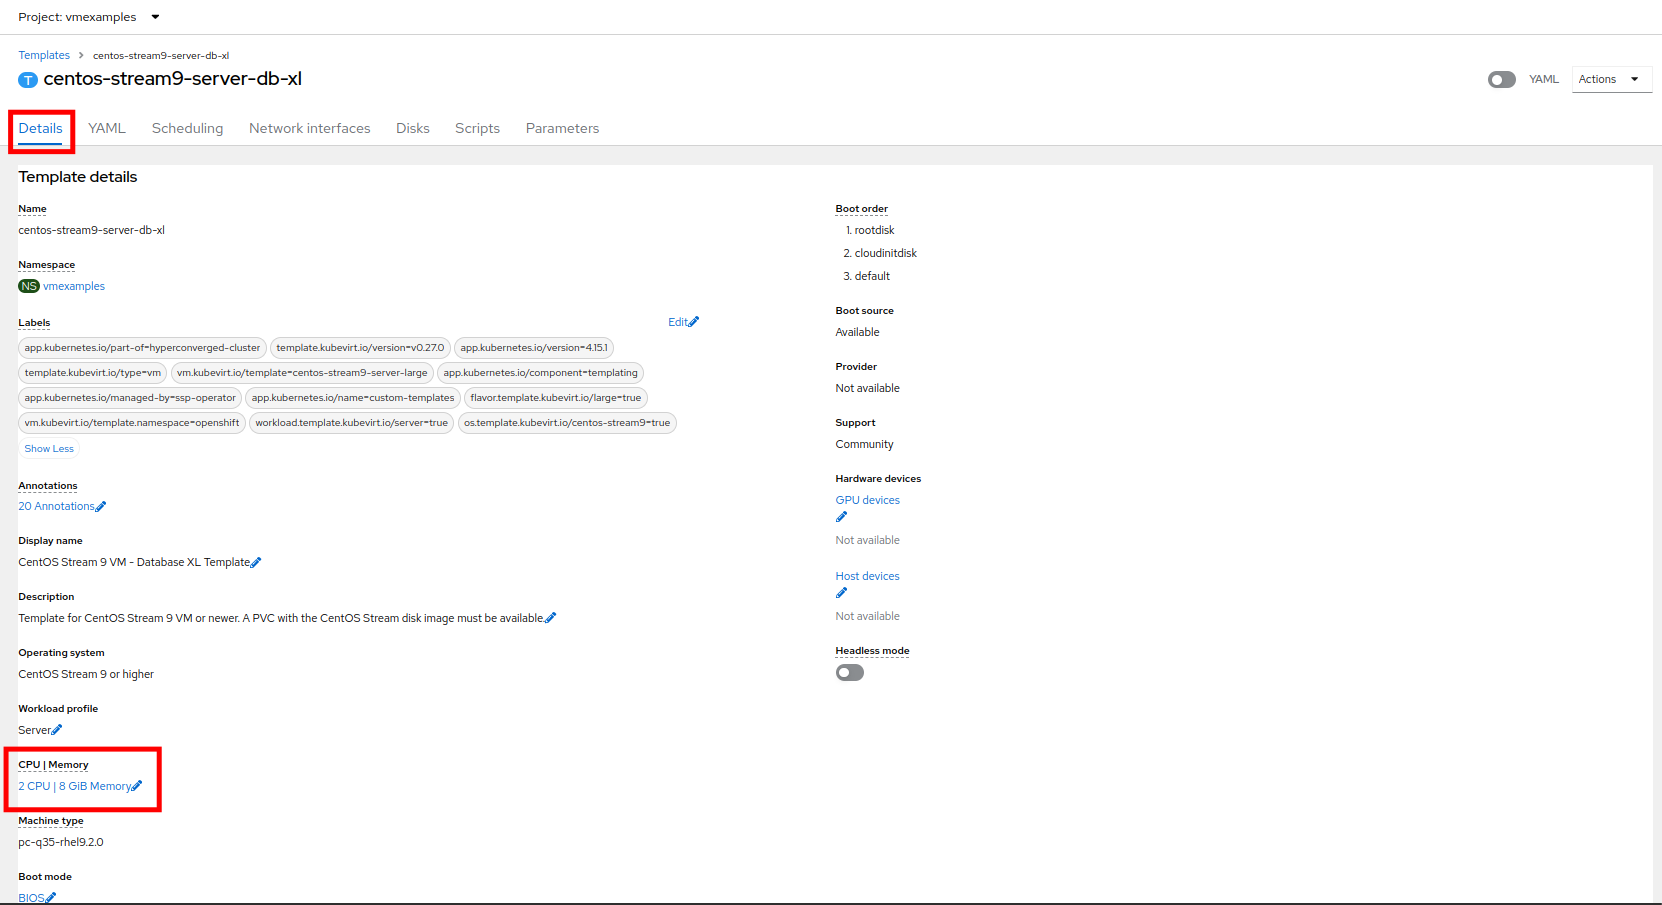Click the default boot order entry
The width and height of the screenshot is (1662, 905).
(872, 276)
